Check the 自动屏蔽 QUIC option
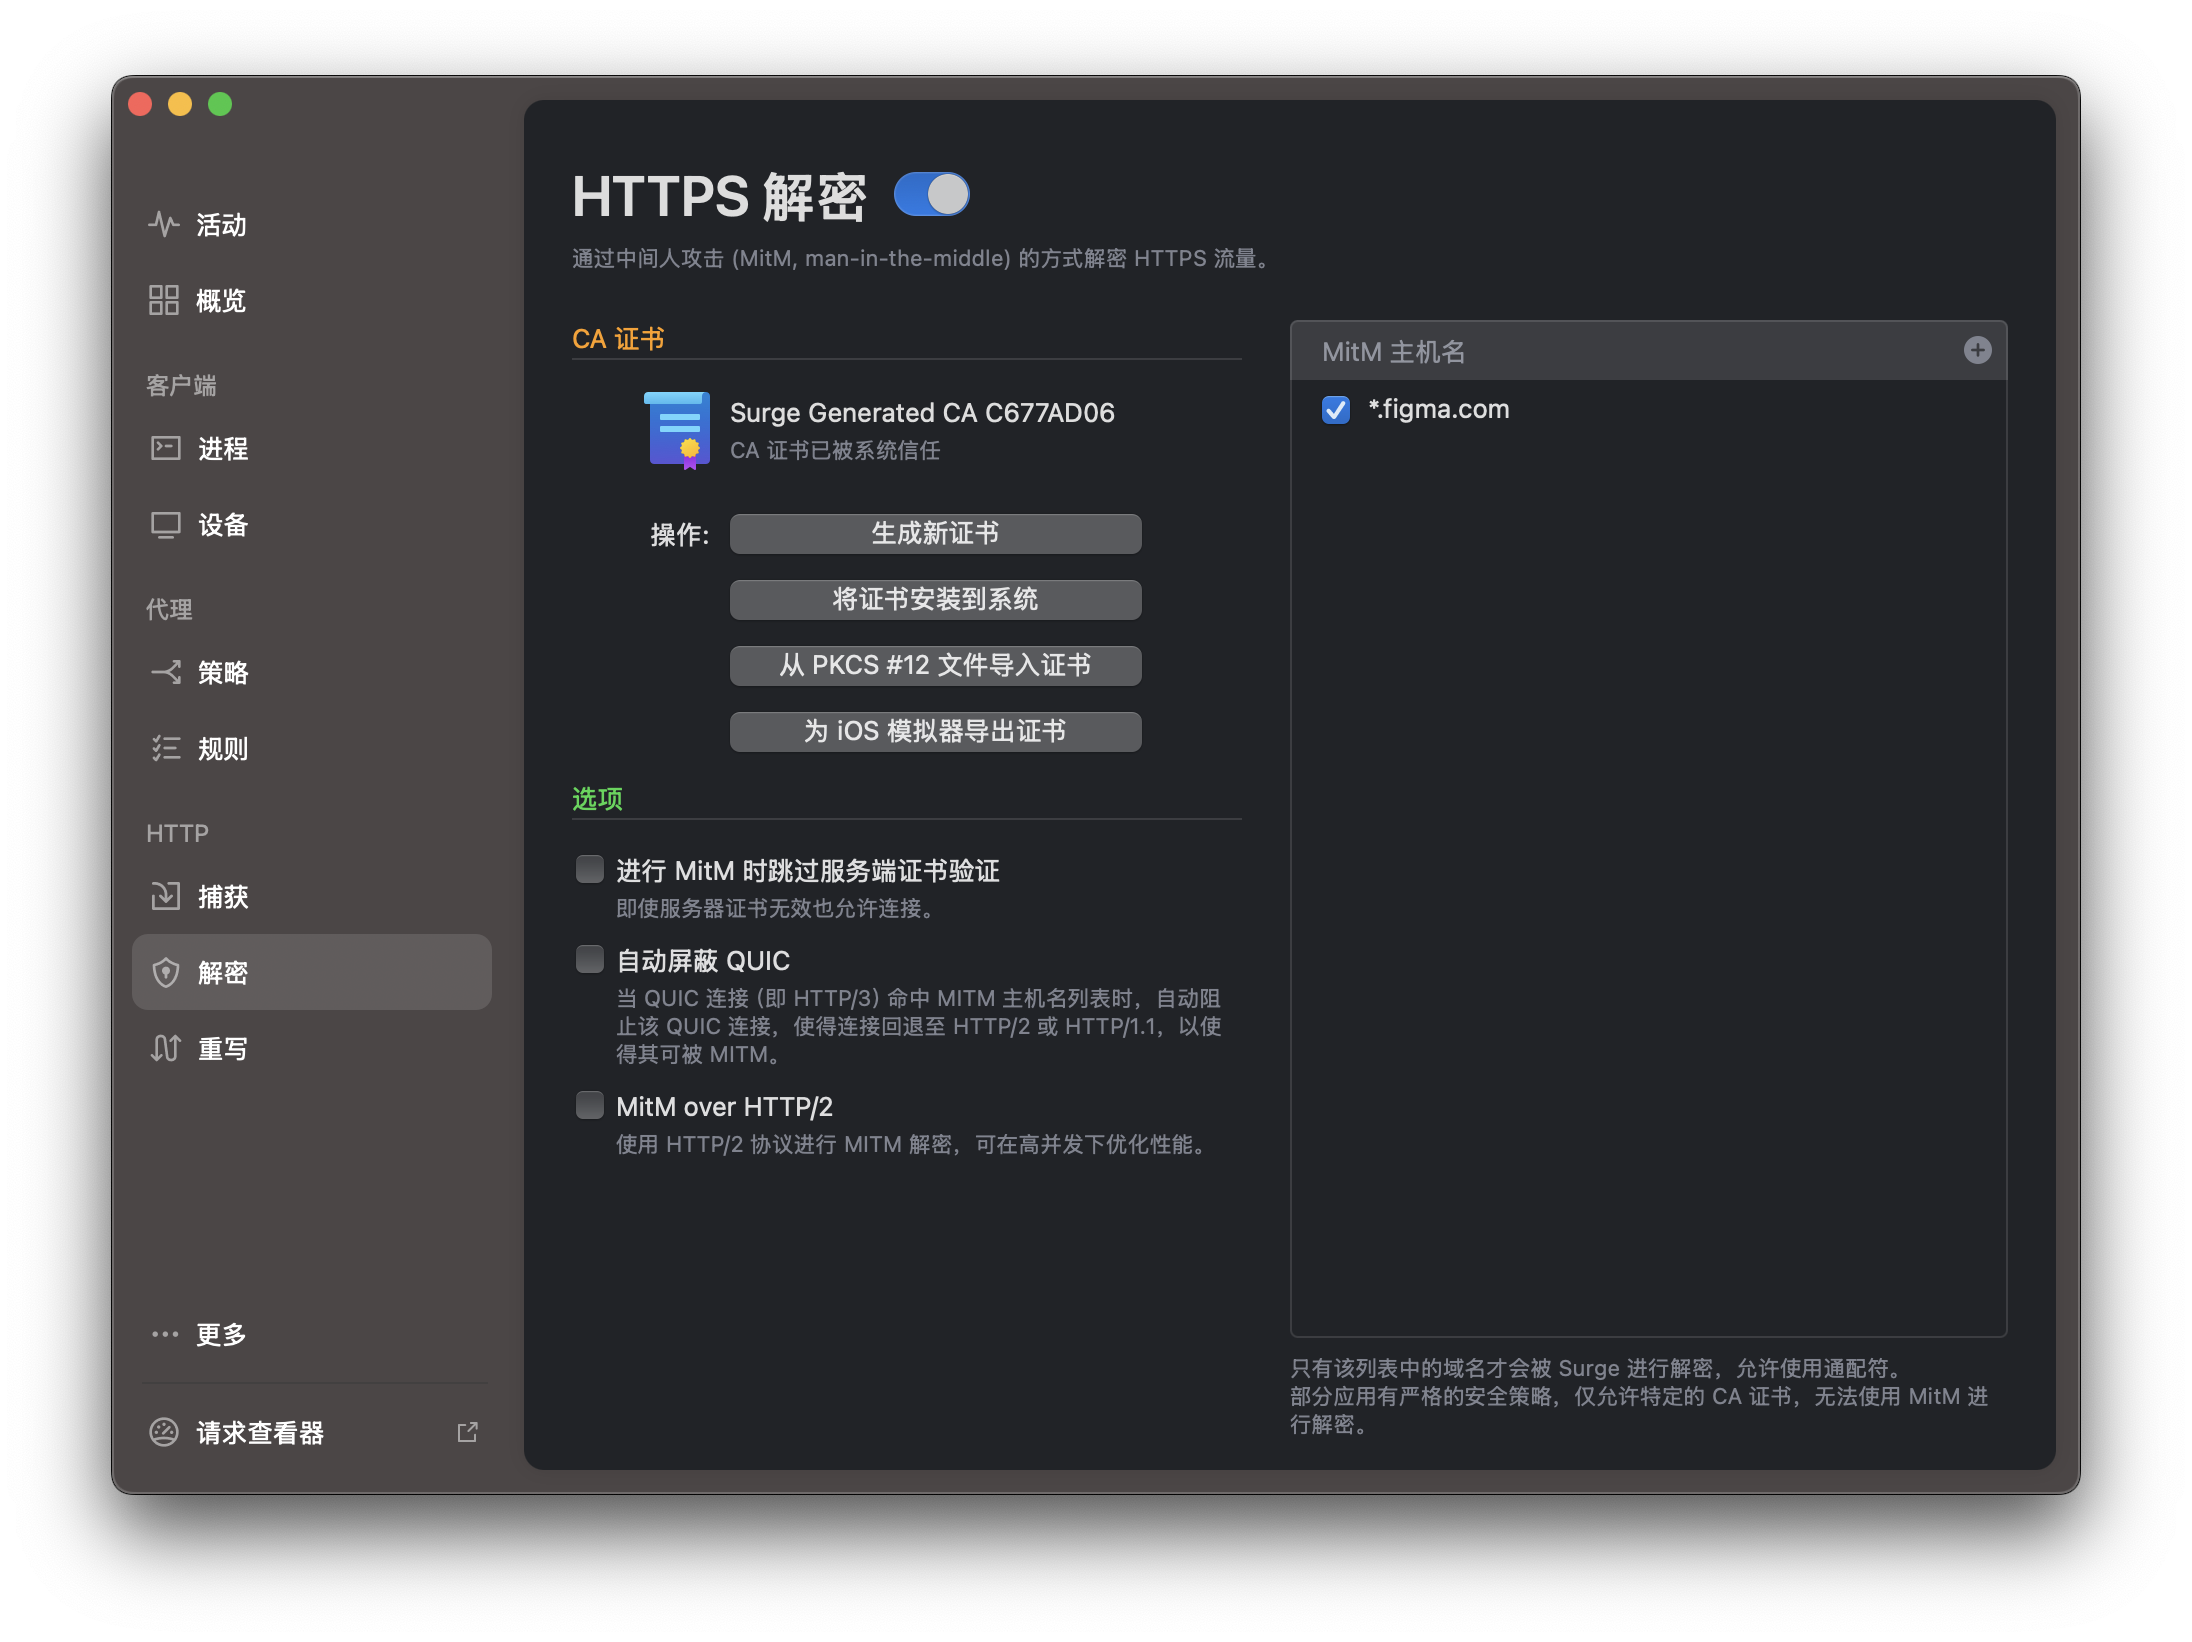Image resolution: width=2192 pixels, height=1642 pixels. 590,959
